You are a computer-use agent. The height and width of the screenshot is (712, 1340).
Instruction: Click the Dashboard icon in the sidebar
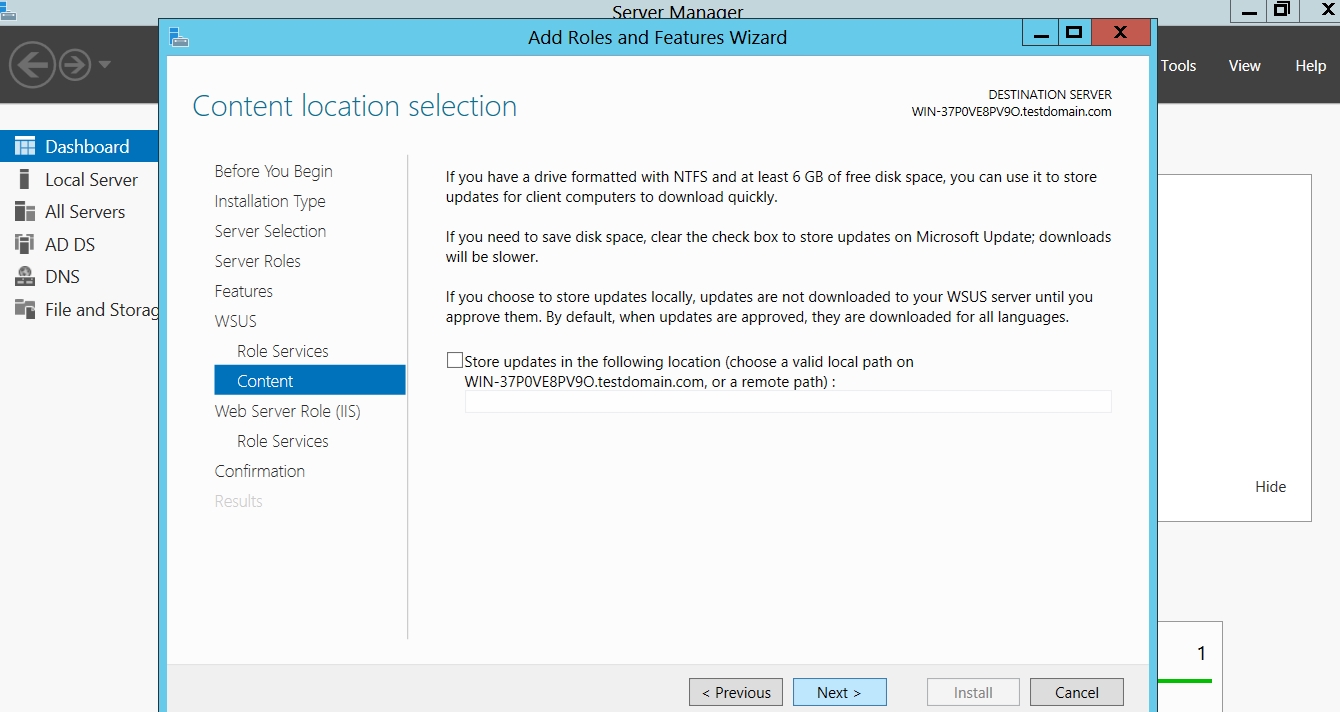coord(25,146)
